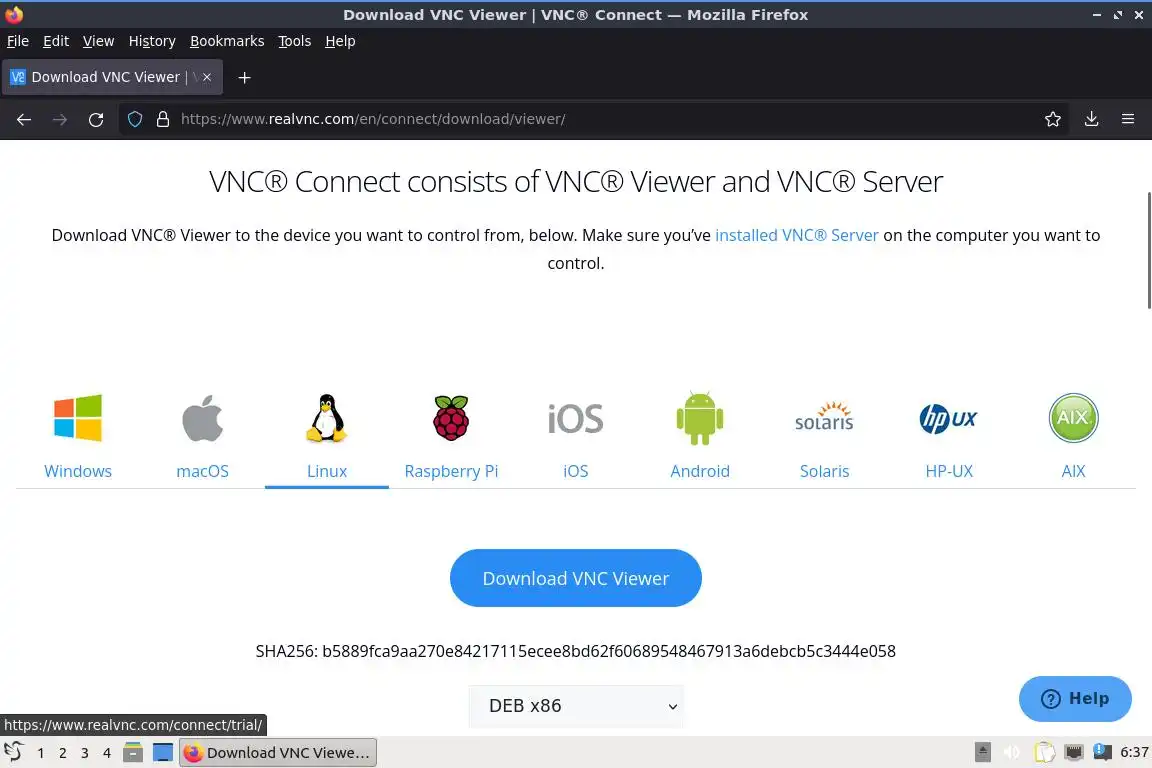Click the AIX text label link
Screen dimensions: 1152x768
coord(1073,471)
